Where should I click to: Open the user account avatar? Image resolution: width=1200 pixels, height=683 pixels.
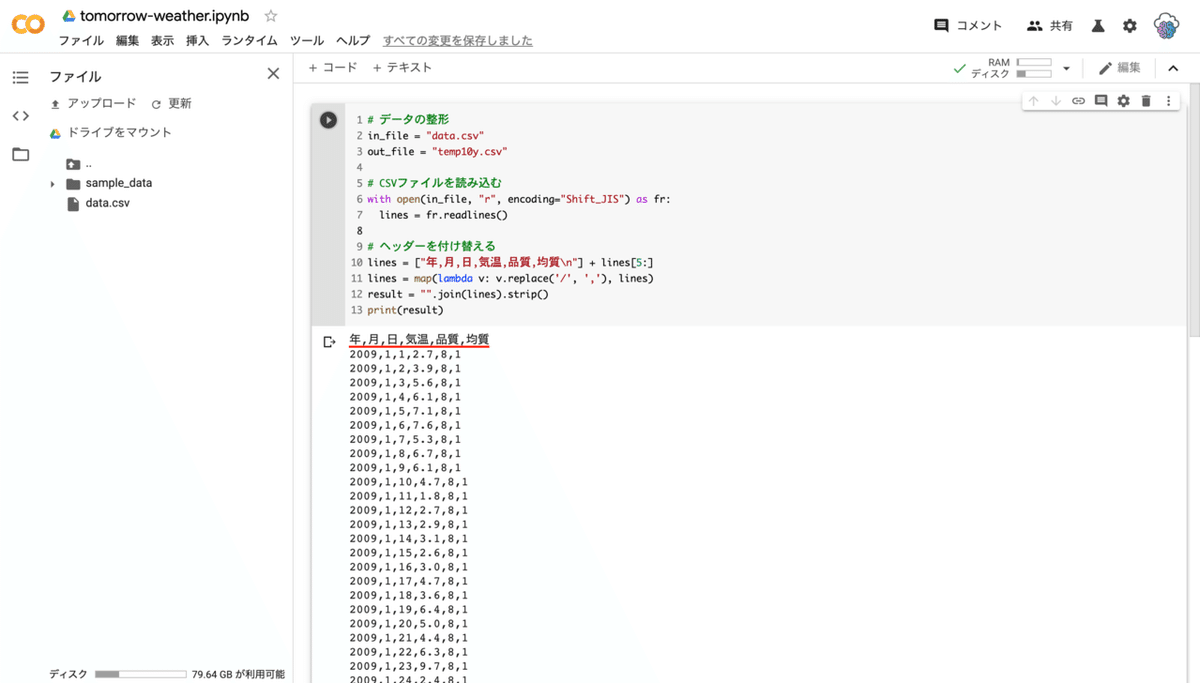(x=1166, y=26)
